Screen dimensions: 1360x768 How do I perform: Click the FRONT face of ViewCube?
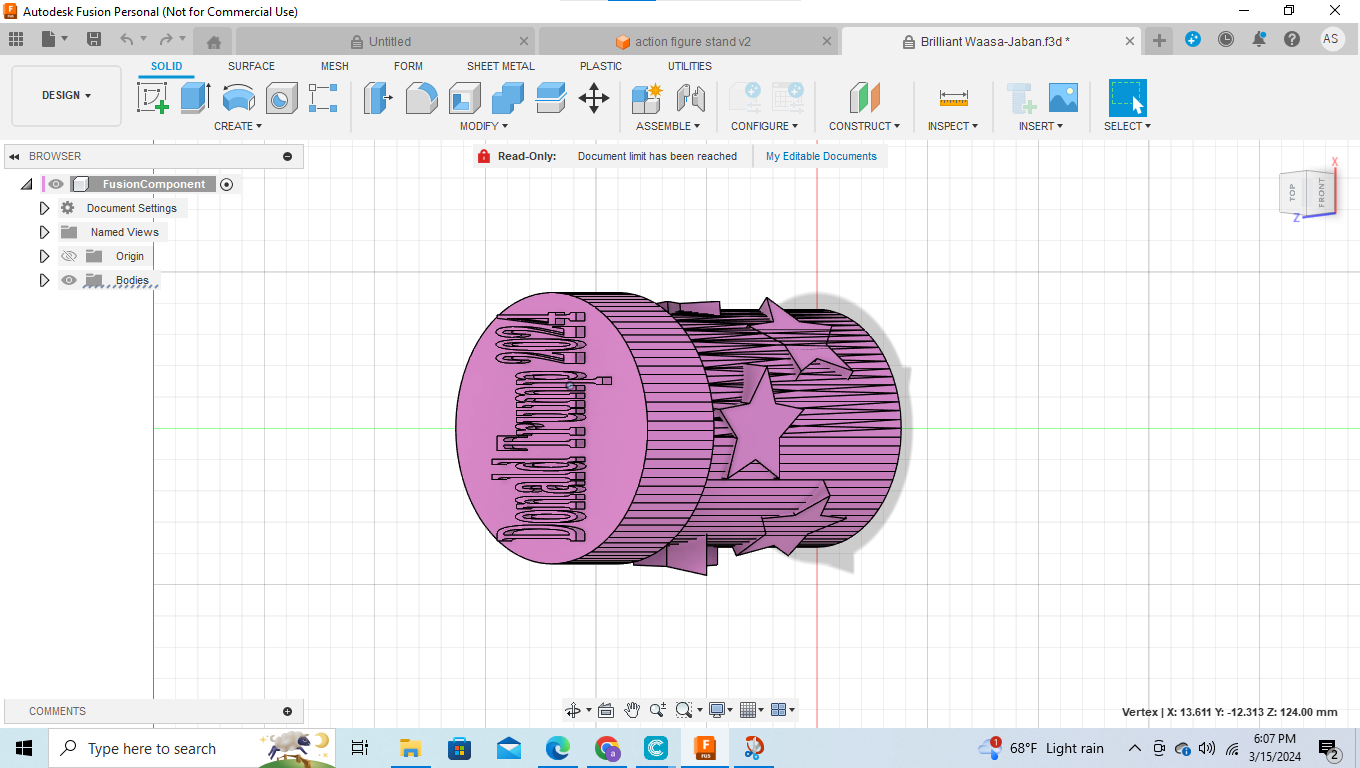[1321, 191]
